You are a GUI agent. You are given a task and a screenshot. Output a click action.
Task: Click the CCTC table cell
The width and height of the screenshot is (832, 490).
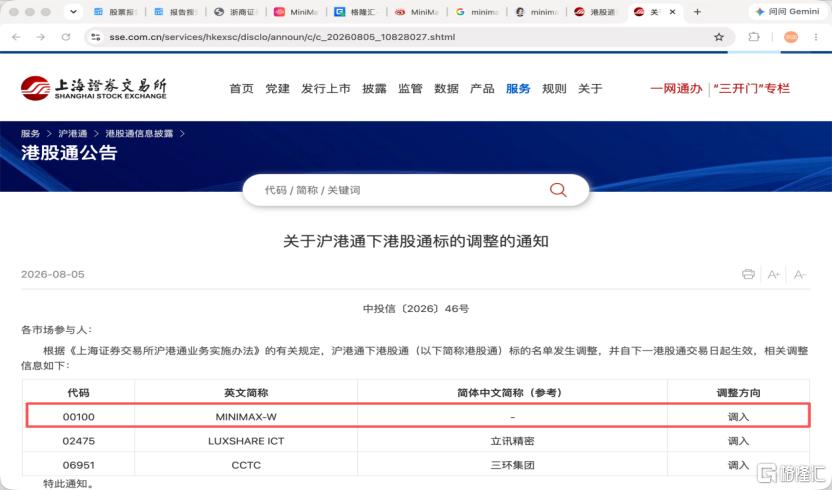coord(246,465)
